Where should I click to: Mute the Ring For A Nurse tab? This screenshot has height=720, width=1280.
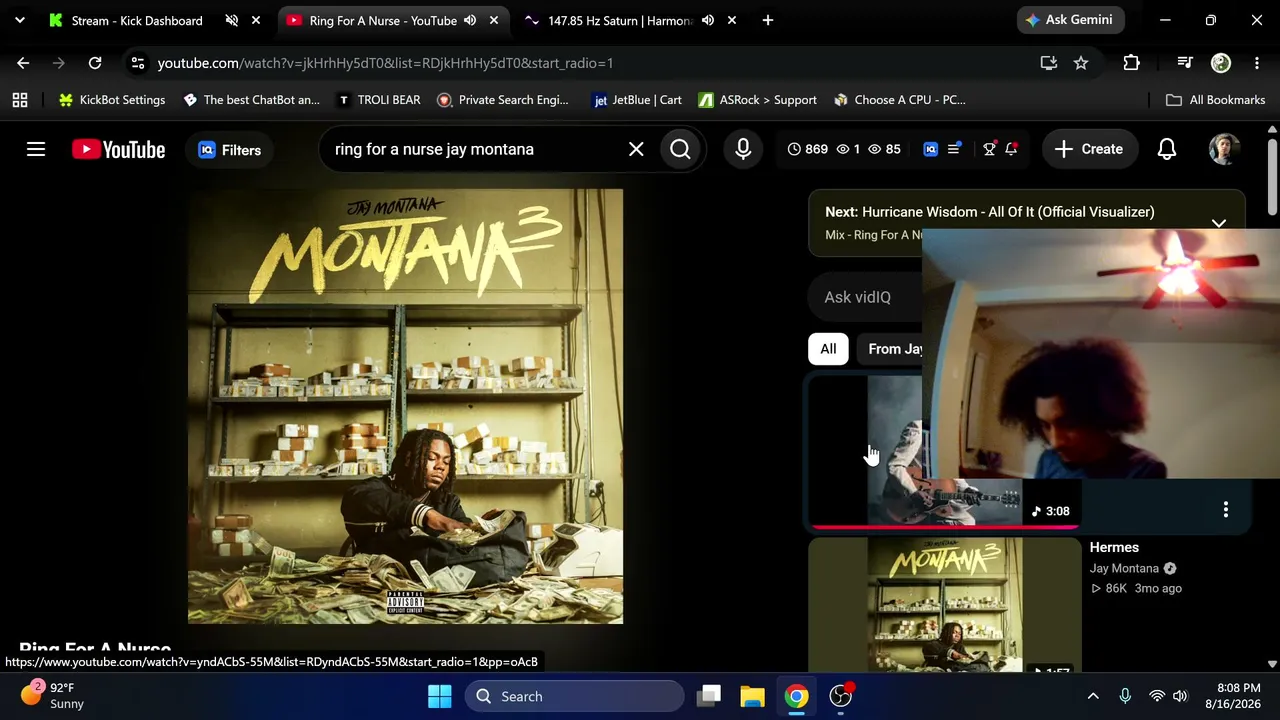470,20
